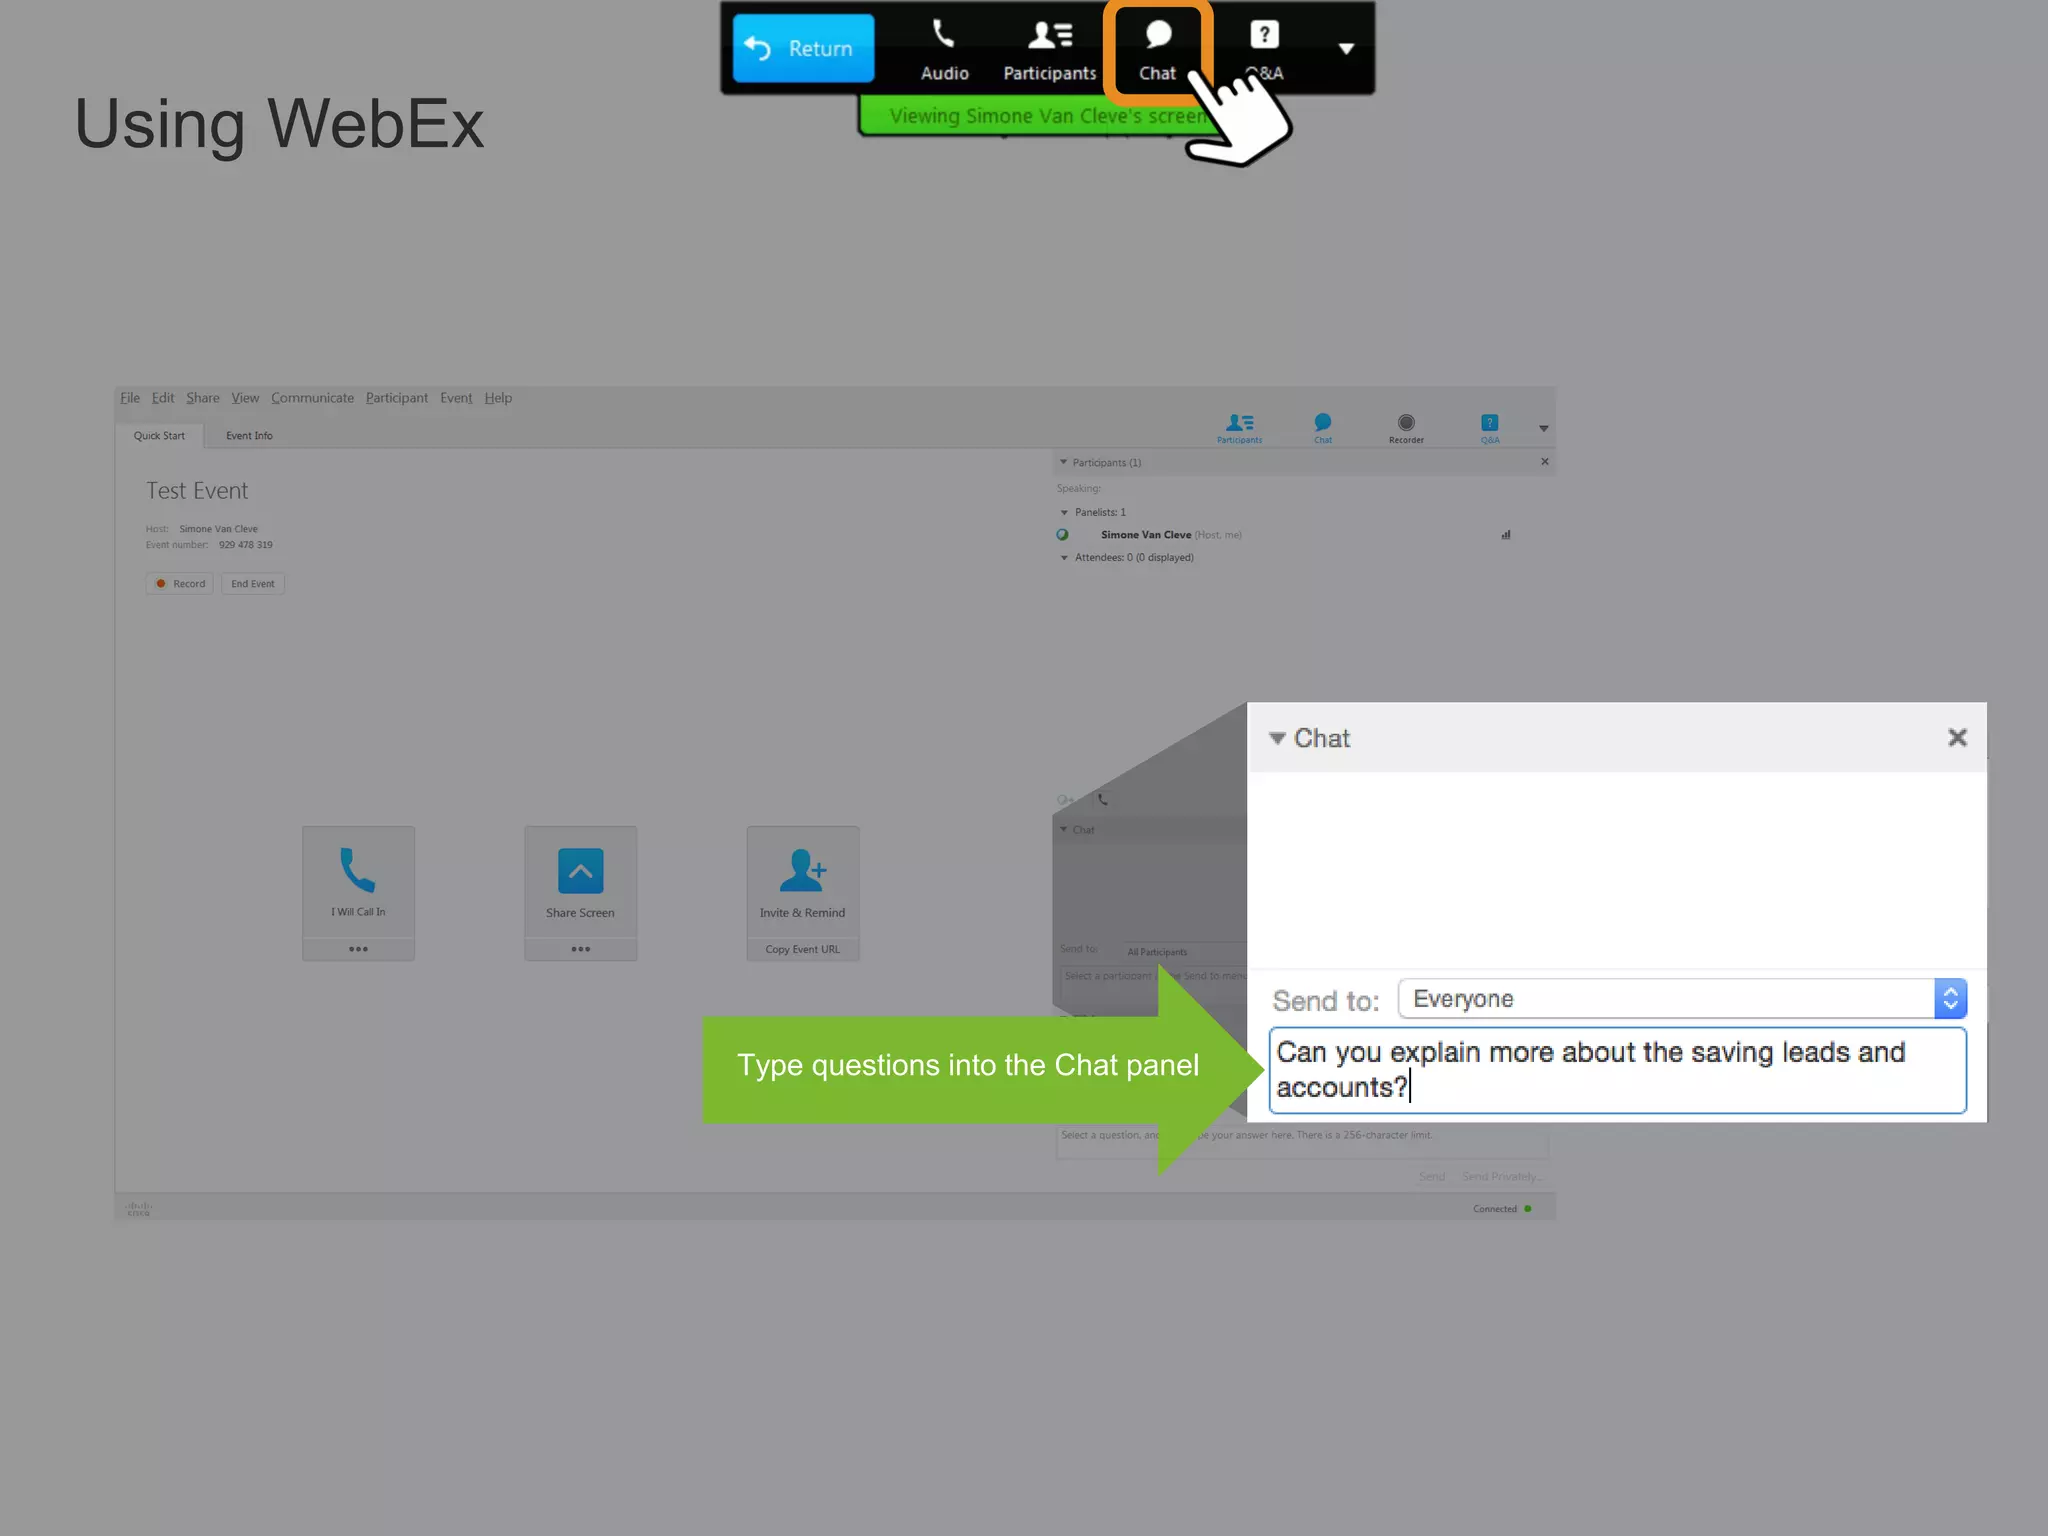2048x1536 pixels.
Task: Click the End Event button
Action: tap(253, 584)
